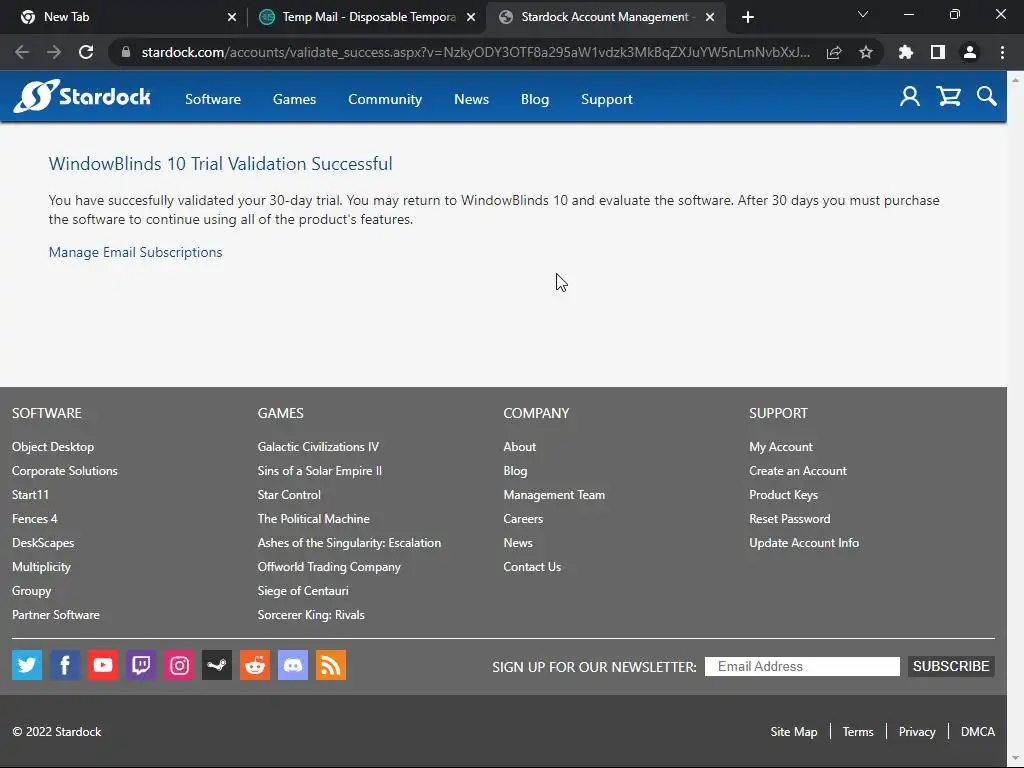Open the Reset Password link

coord(790,519)
